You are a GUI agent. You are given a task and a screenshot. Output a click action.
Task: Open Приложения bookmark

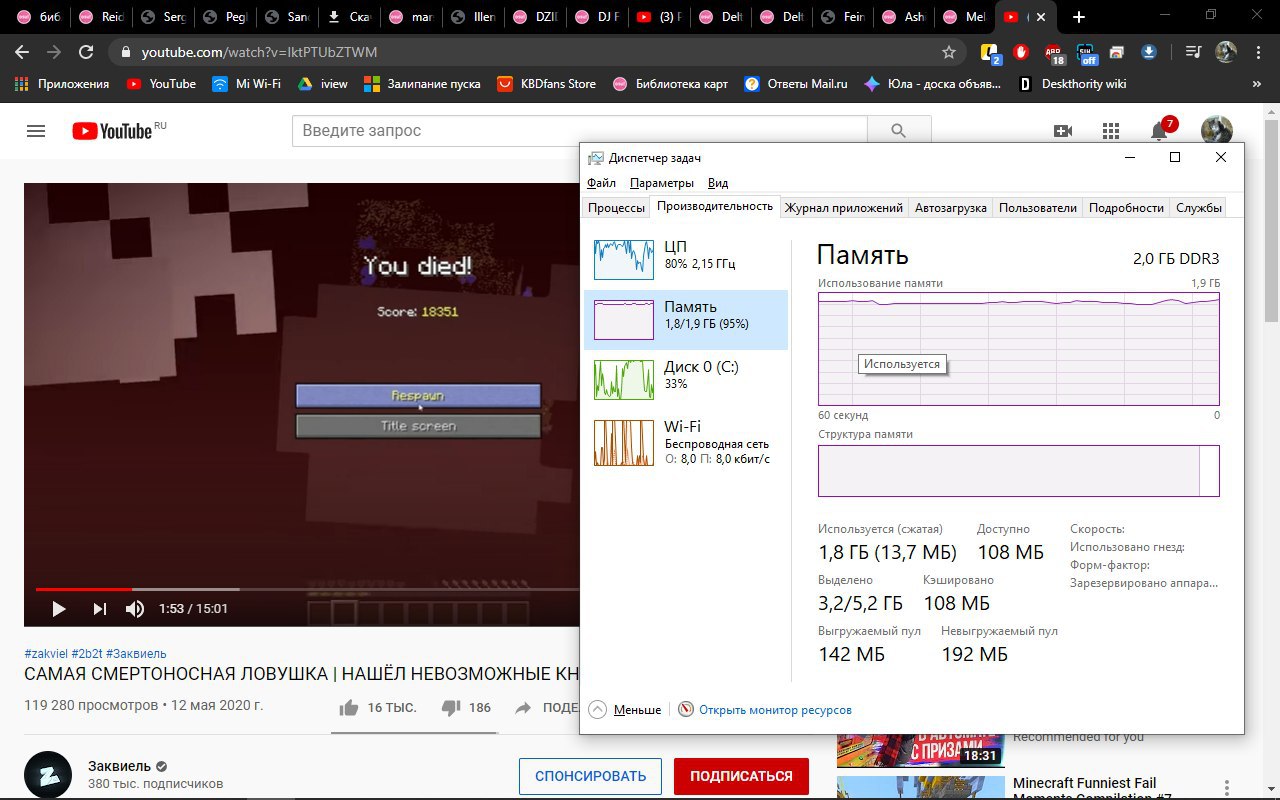(x=62, y=84)
